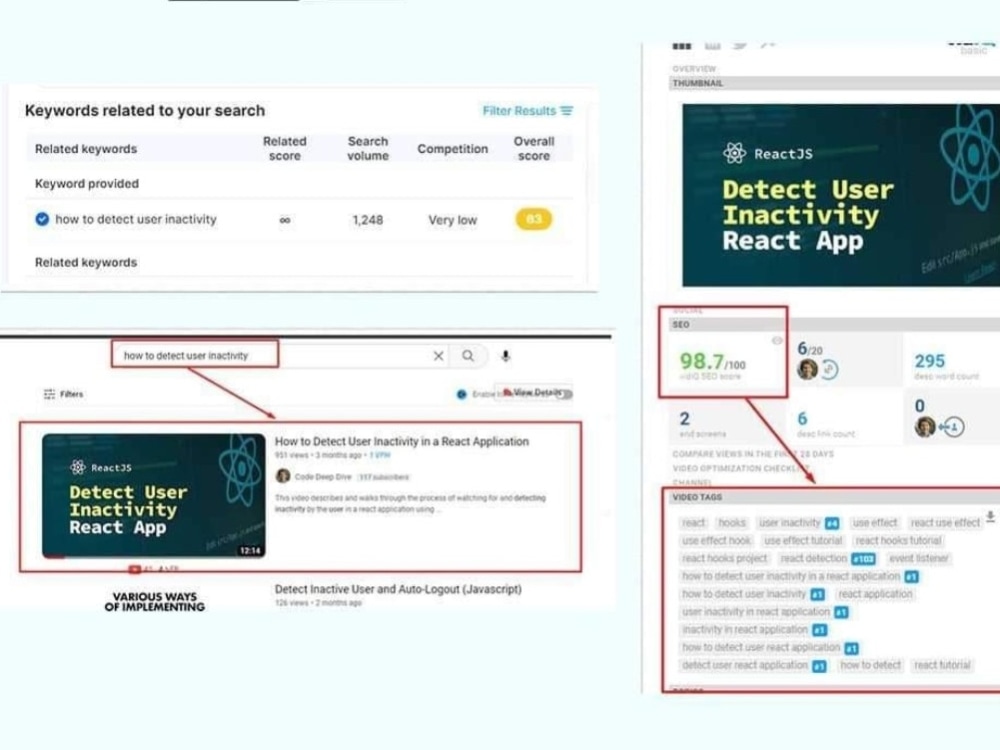The width and height of the screenshot is (1000, 750).
Task: Open the Detect User Inactivity video thumbnail
Action: (154, 496)
